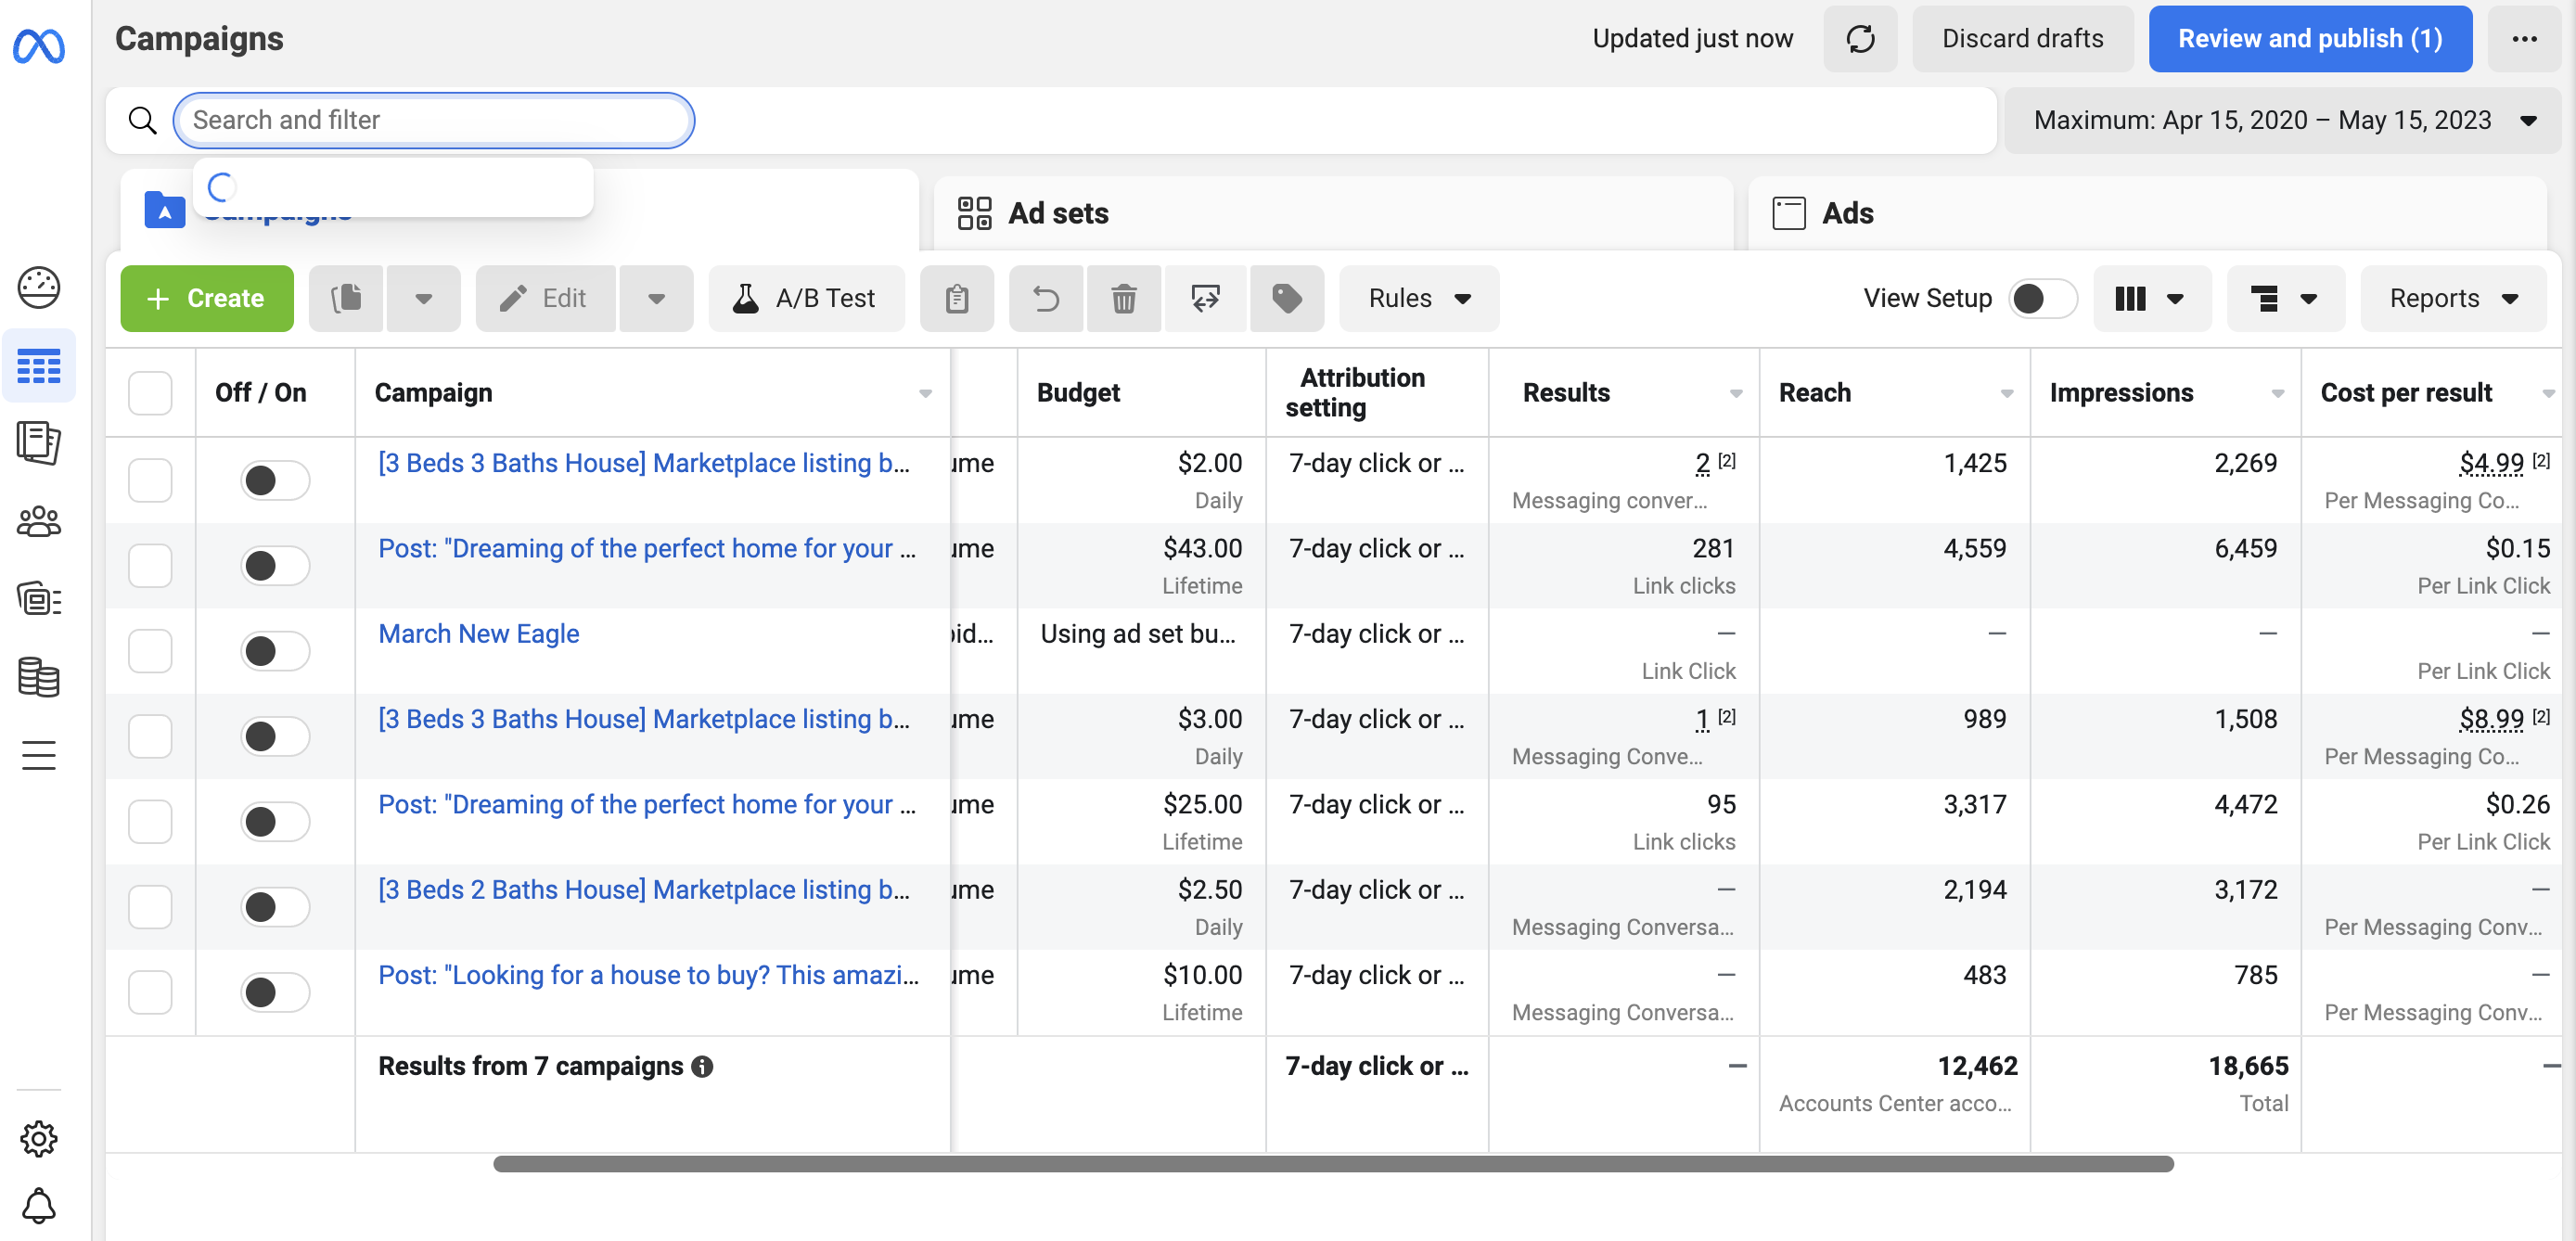Click the green Create button
2576x1241 pixels.
(x=207, y=298)
